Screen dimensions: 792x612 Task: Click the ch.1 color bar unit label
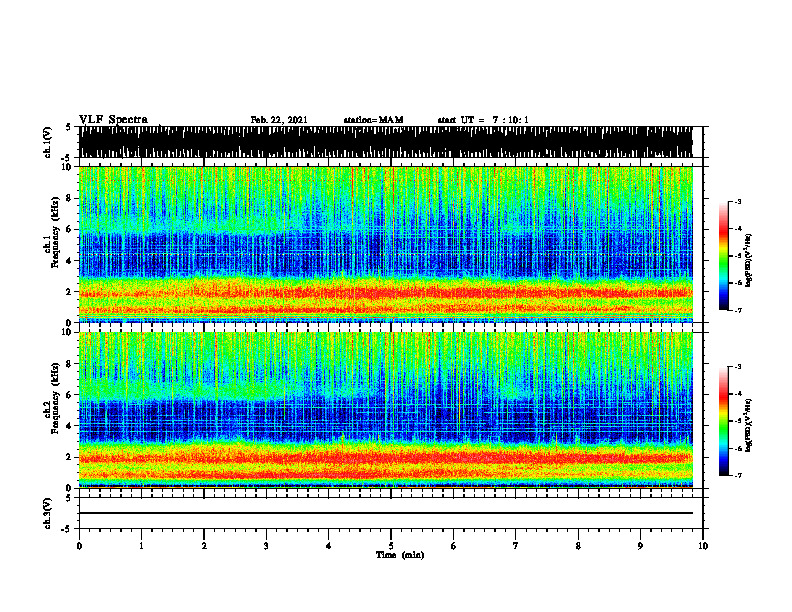[749, 261]
